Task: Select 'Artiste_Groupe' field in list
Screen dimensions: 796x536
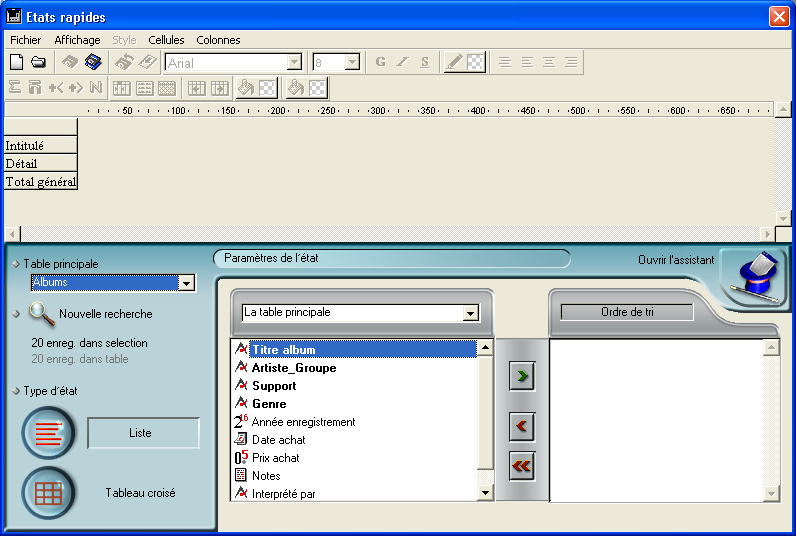Action: tap(293, 368)
